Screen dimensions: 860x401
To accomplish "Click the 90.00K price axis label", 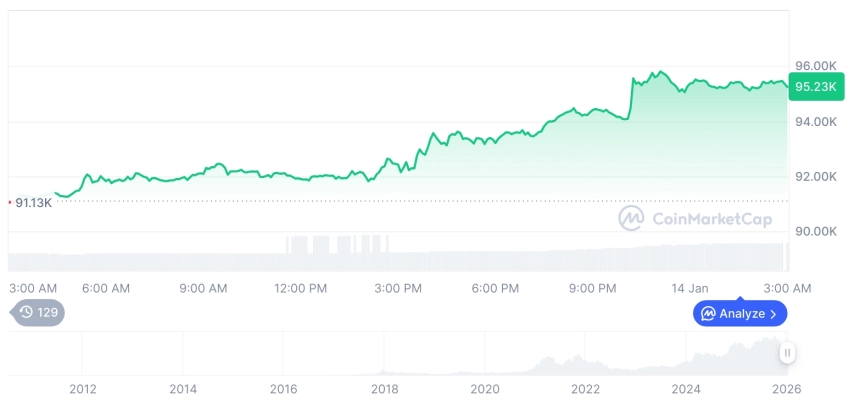I will point(816,231).
